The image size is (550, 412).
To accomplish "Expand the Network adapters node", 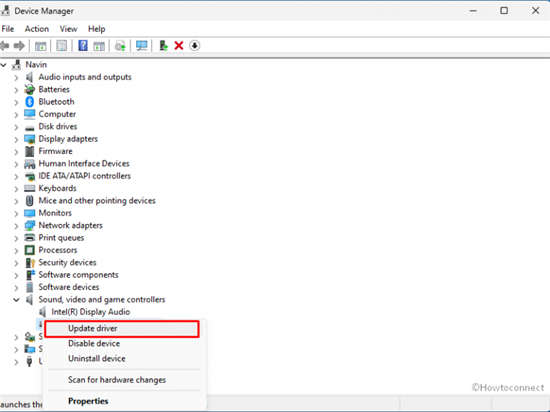I will (x=16, y=225).
